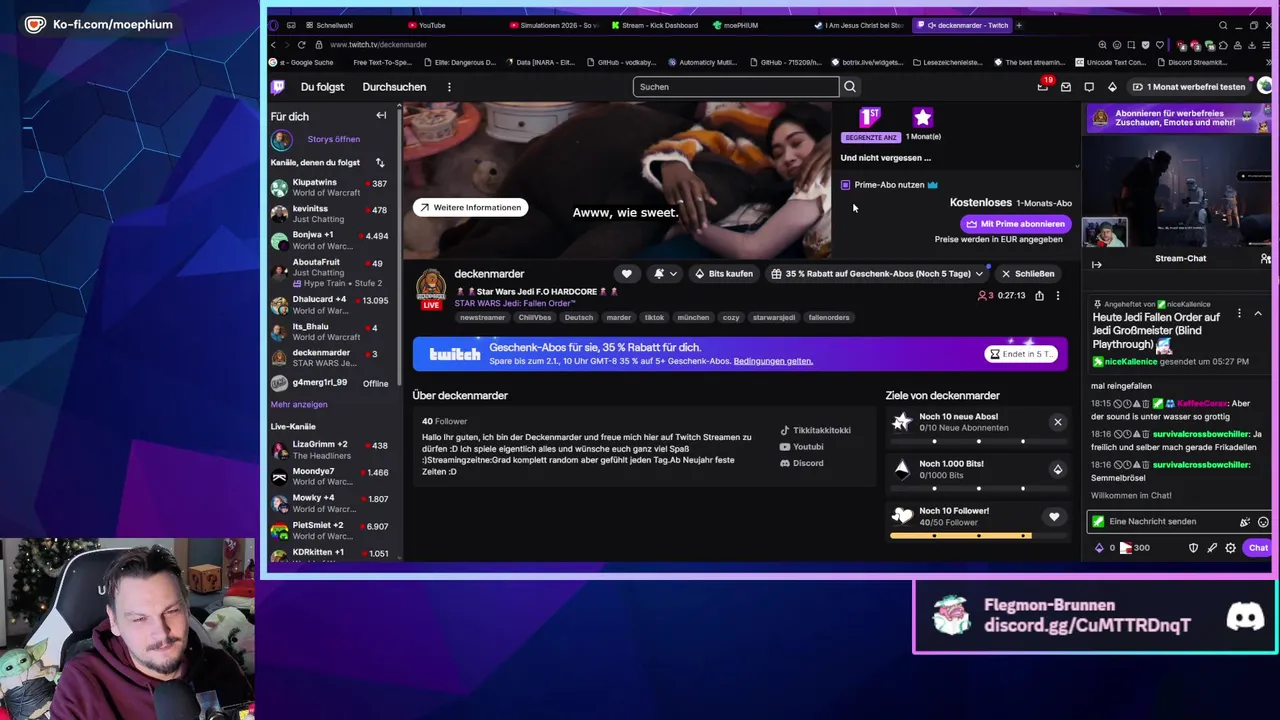Open the Youtubi YouTube link
This screenshot has width=1280, height=720.
coord(802,447)
